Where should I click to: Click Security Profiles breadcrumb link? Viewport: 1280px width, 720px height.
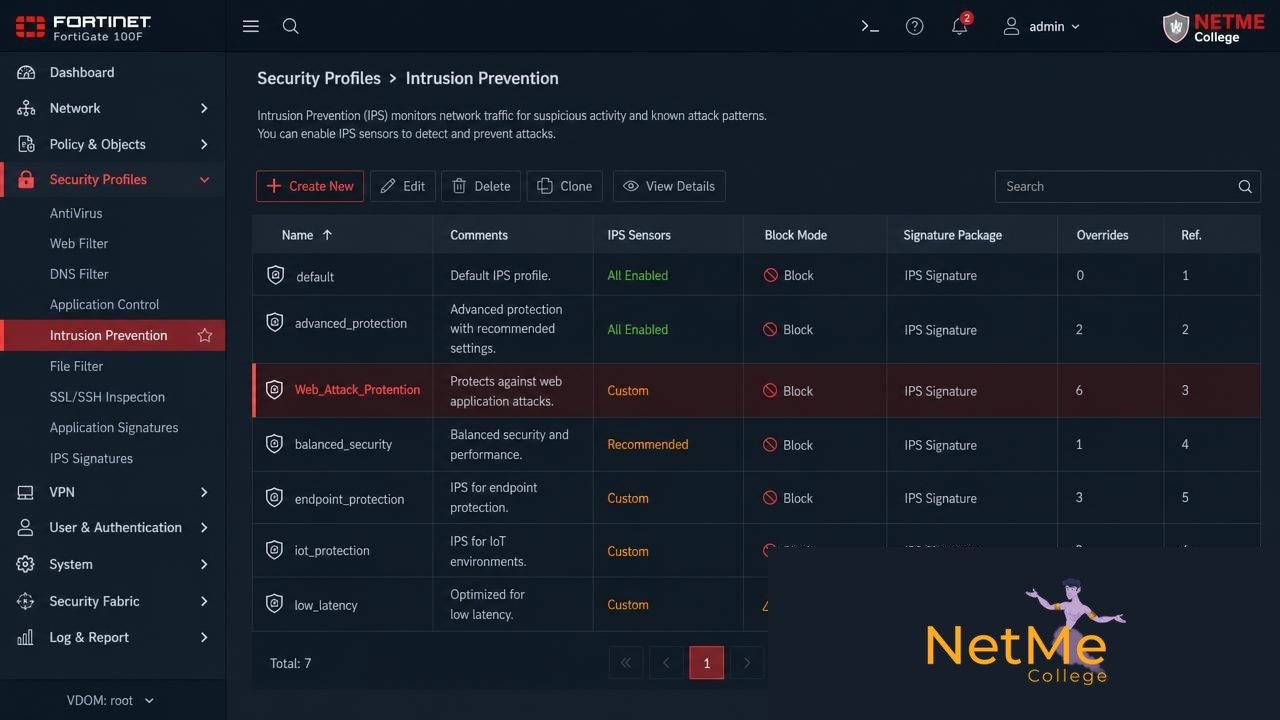[x=319, y=78]
